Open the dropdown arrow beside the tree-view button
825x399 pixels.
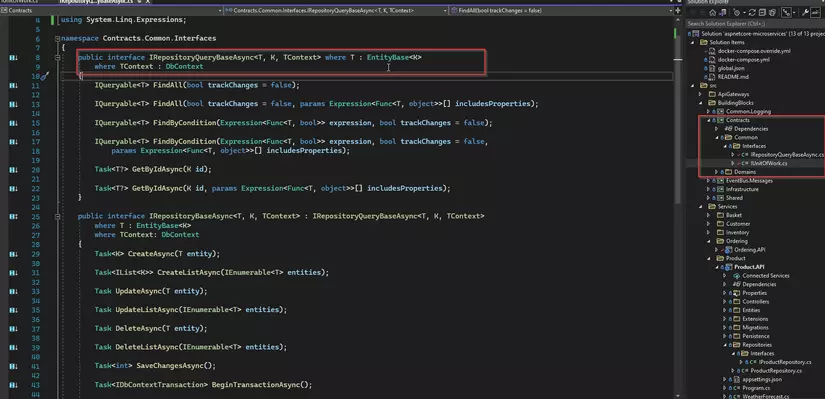point(794,13)
